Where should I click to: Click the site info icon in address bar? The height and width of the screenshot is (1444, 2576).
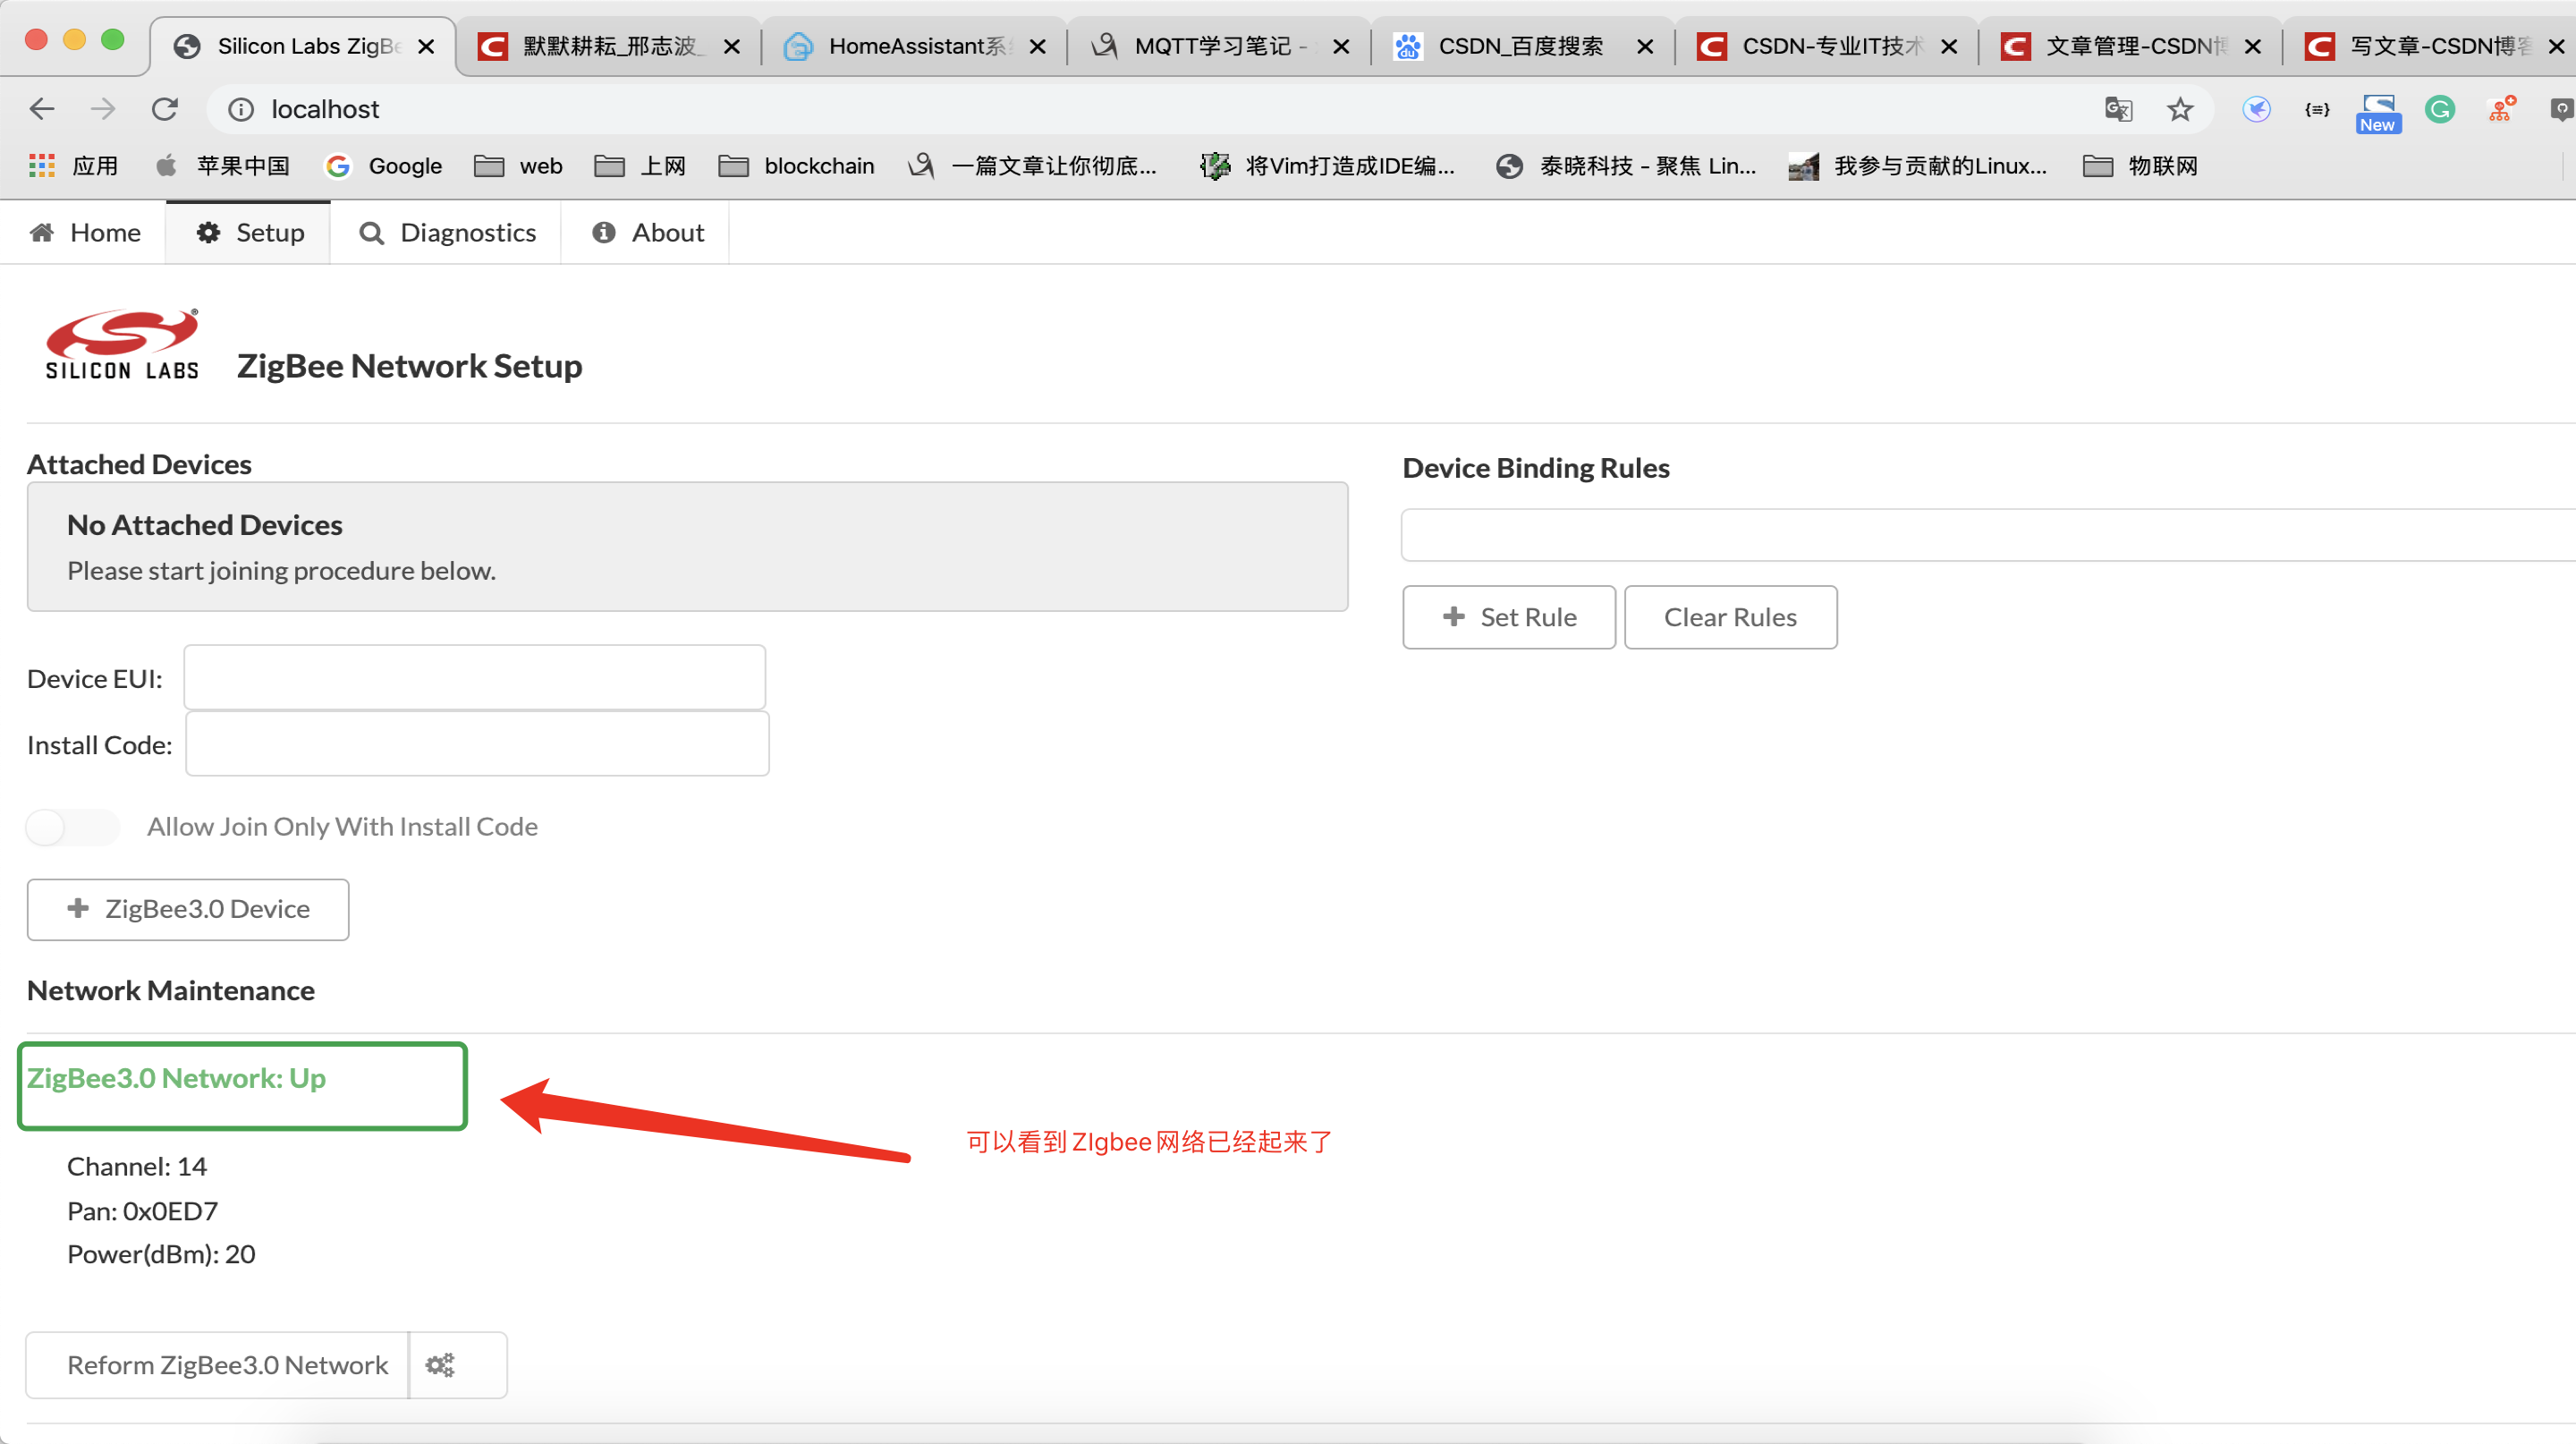(241, 109)
